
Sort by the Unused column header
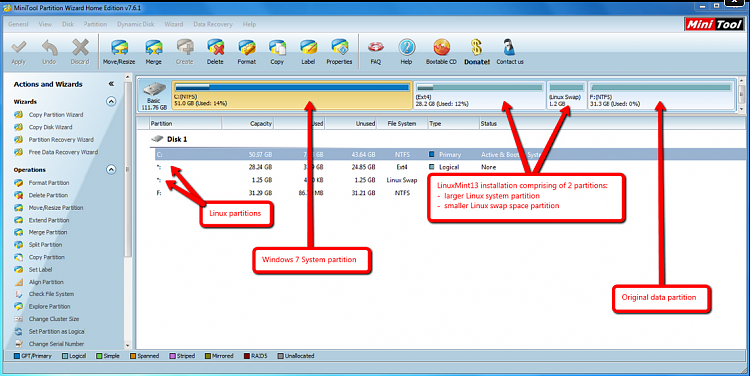point(351,123)
